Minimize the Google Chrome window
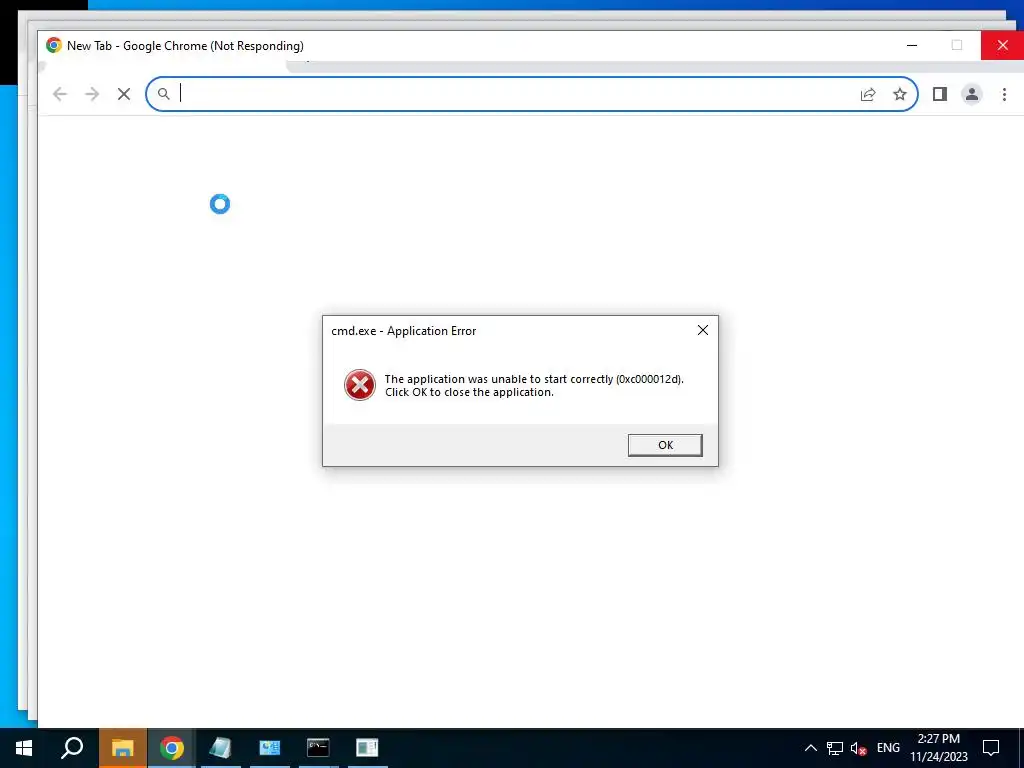The image size is (1024, 768). [912, 45]
